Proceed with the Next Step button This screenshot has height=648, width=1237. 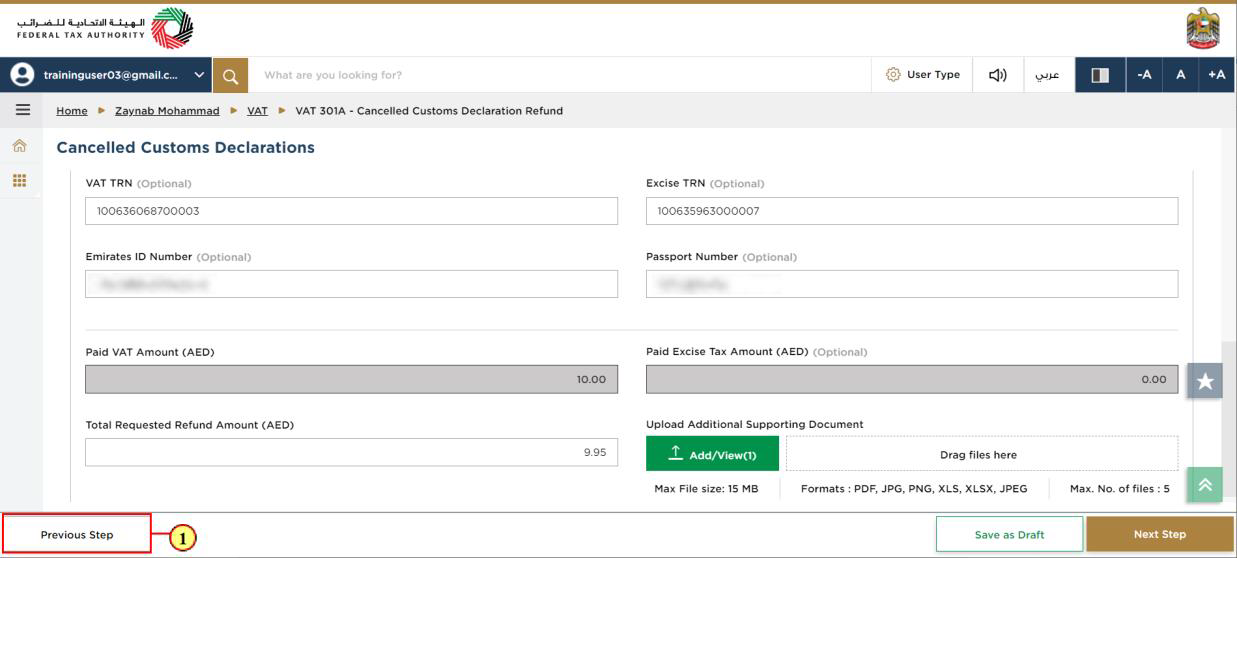(x=1160, y=534)
